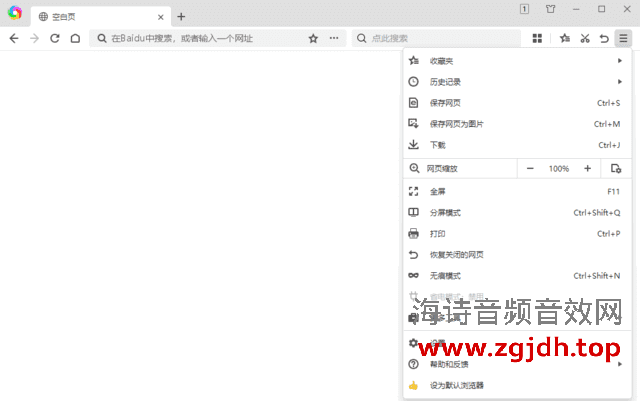Expand the 帮助和反馈 submenu
Viewport: 640px width, 401px height.
click(x=517, y=364)
